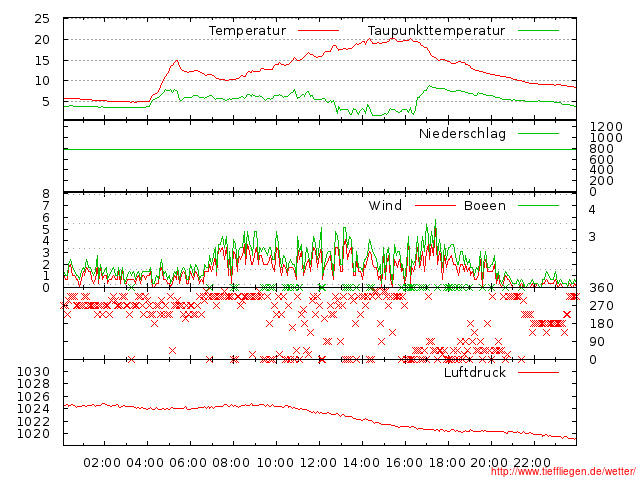The image size is (640, 480).
Task: Click the 02:00 time axis label
Action: click(102, 463)
